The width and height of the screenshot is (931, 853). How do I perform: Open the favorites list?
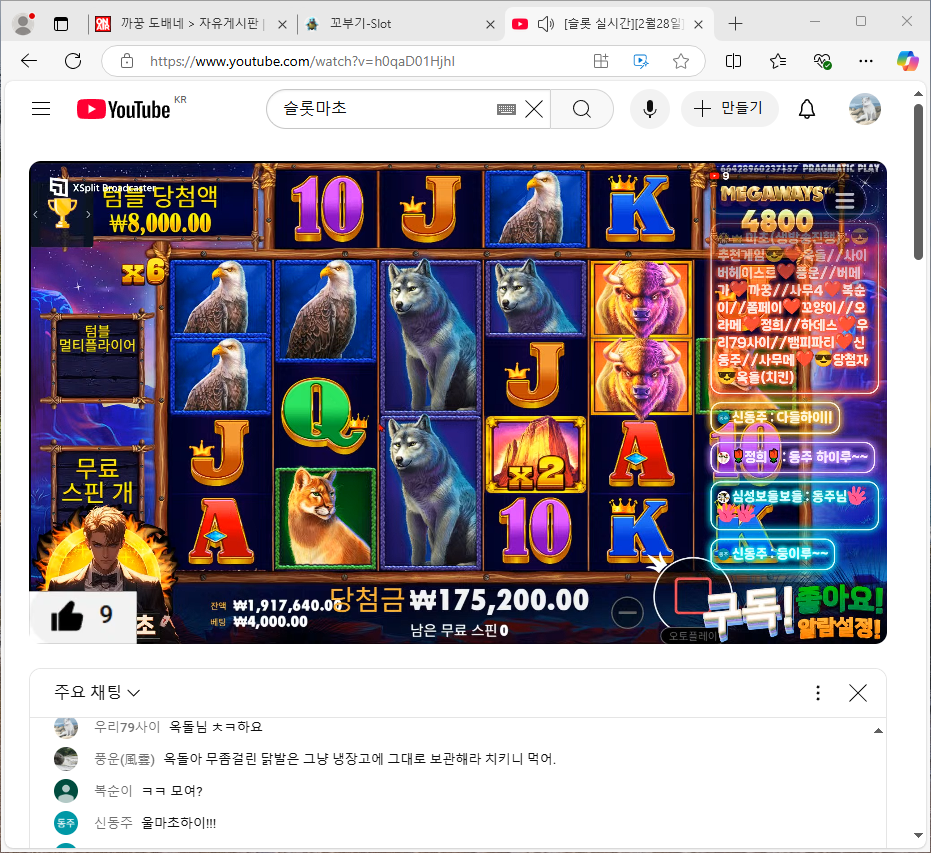click(x=778, y=61)
